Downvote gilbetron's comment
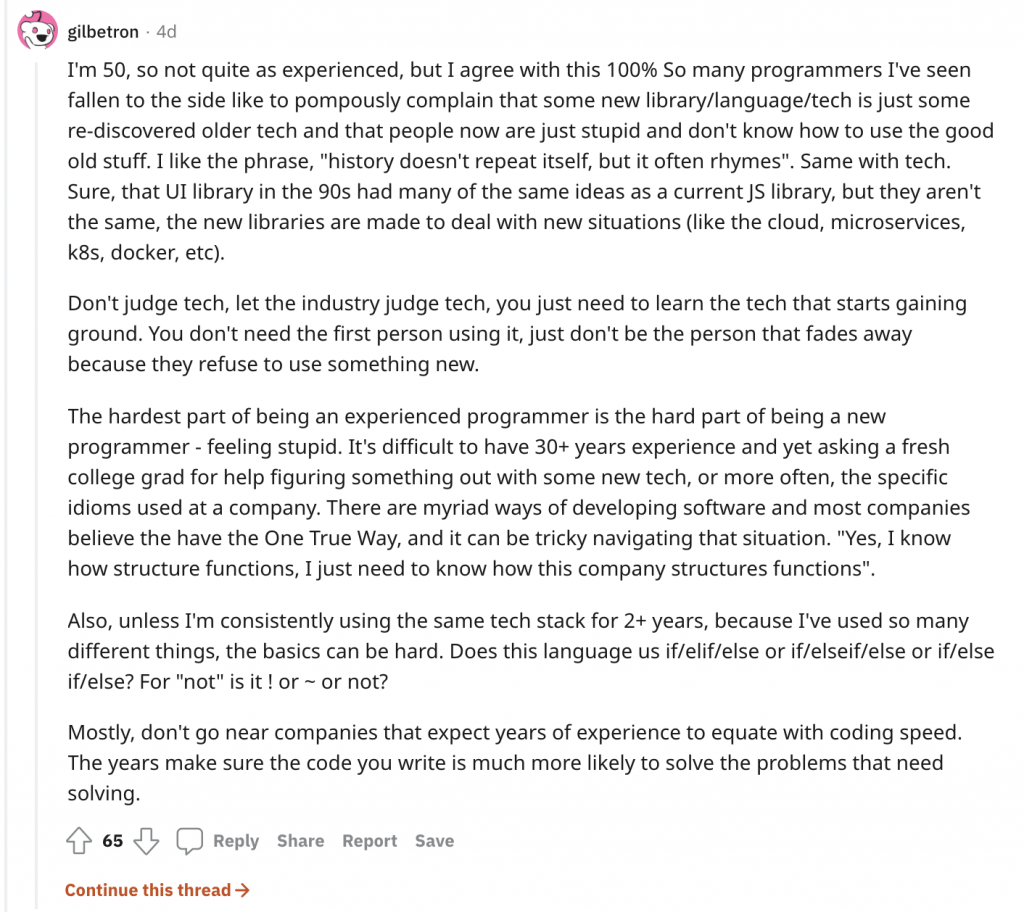The height and width of the screenshot is (912, 1024). click(146, 841)
